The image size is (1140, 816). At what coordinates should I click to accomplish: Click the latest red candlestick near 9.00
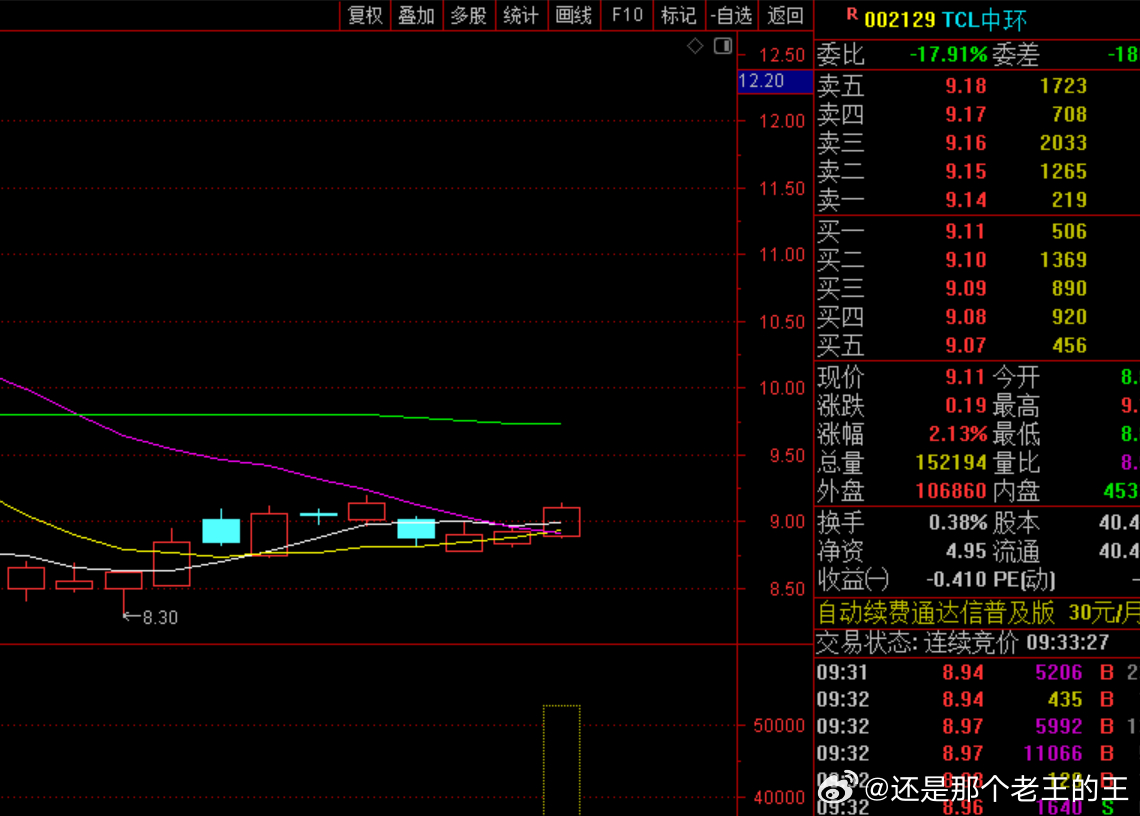tap(561, 521)
